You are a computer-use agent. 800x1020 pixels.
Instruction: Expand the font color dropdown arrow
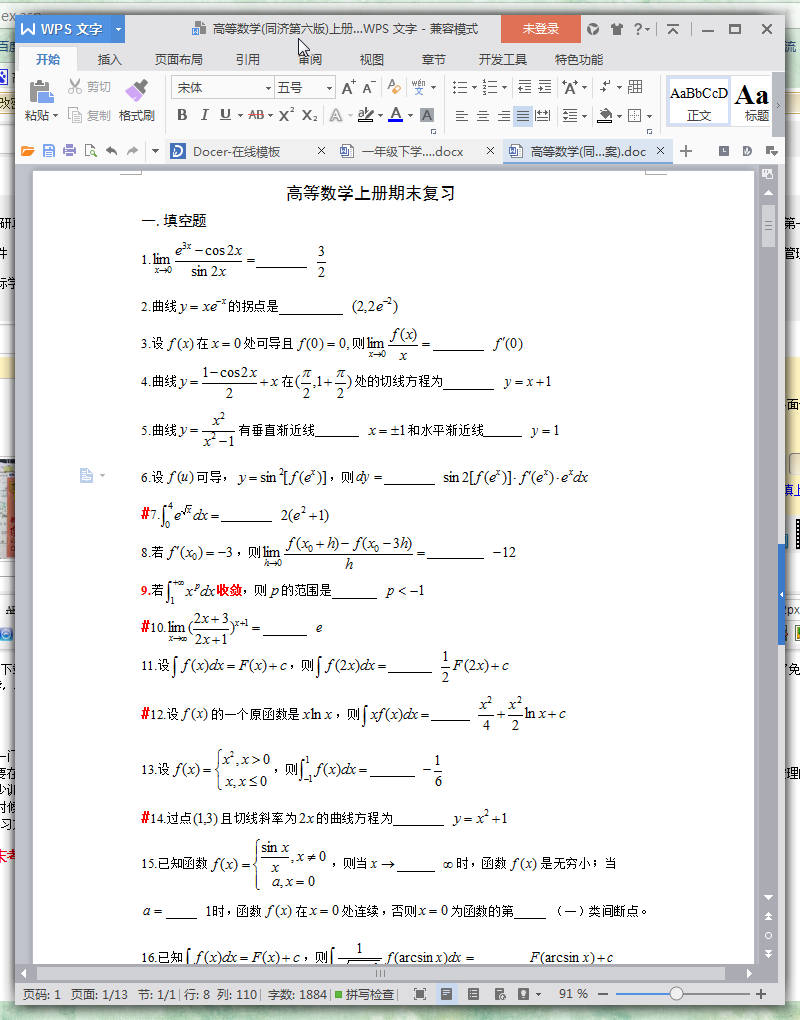[x=411, y=116]
